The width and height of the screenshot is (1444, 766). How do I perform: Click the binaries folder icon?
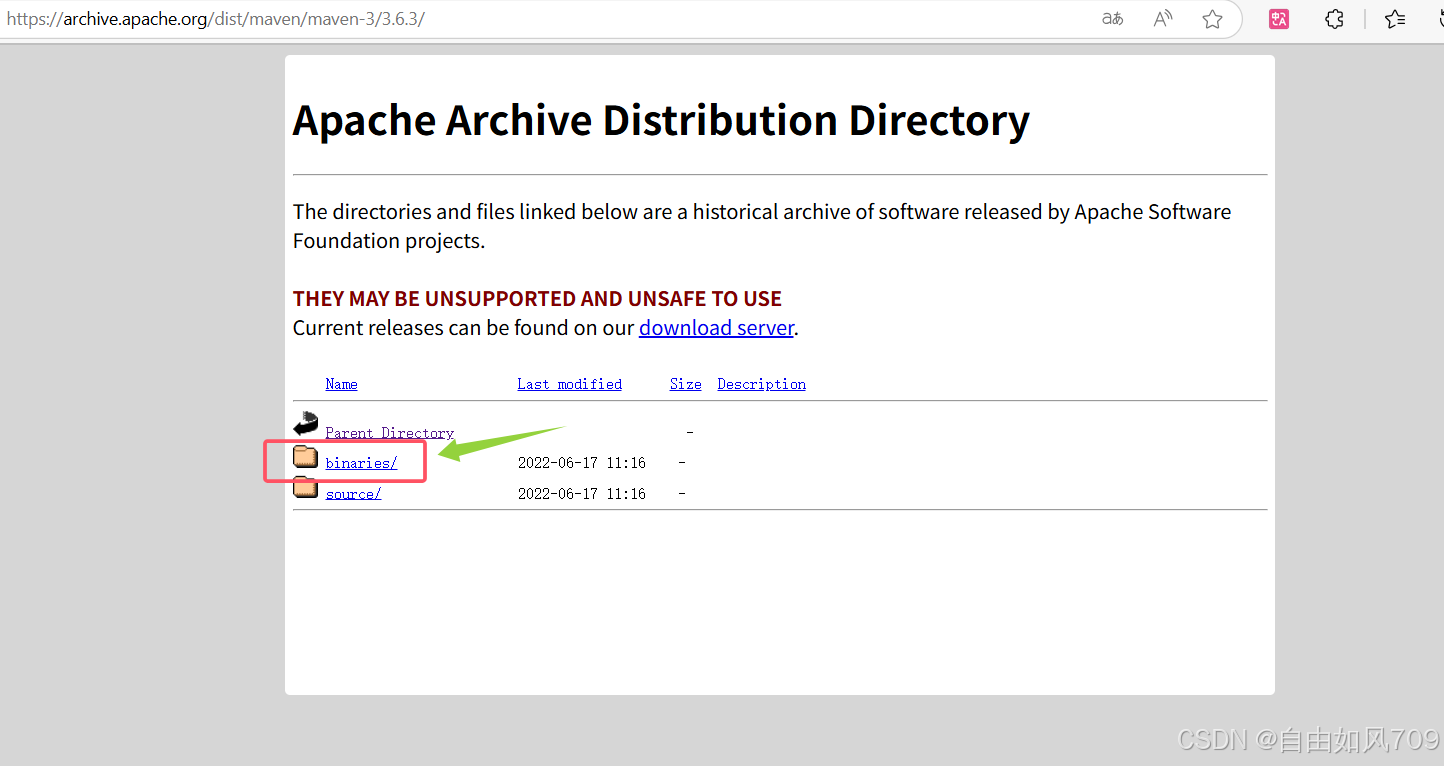(x=305, y=457)
